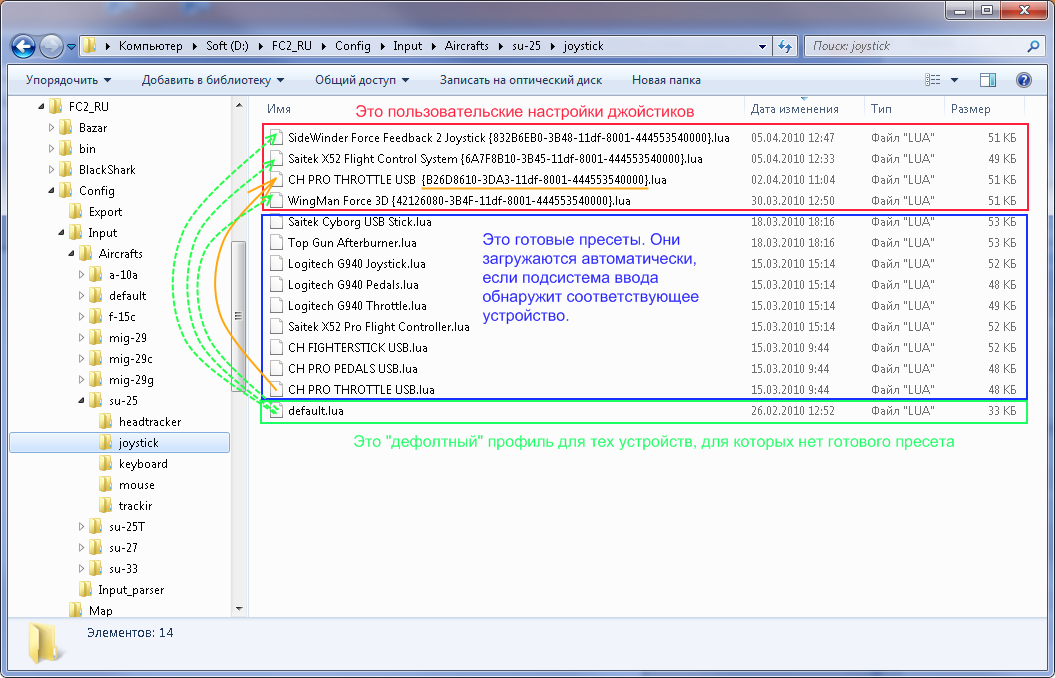This screenshot has height=678, width=1055.
Task: Select the Input_parser folder in tree
Action: [x=131, y=590]
